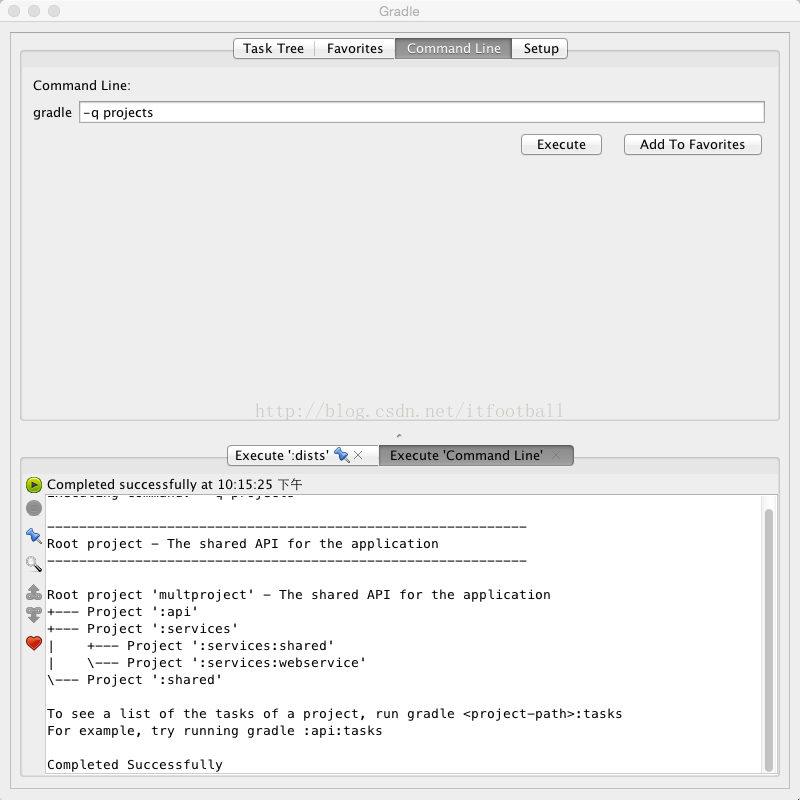Select the Execute 'Command Line' output tab
The width and height of the screenshot is (800, 800).
[476, 455]
